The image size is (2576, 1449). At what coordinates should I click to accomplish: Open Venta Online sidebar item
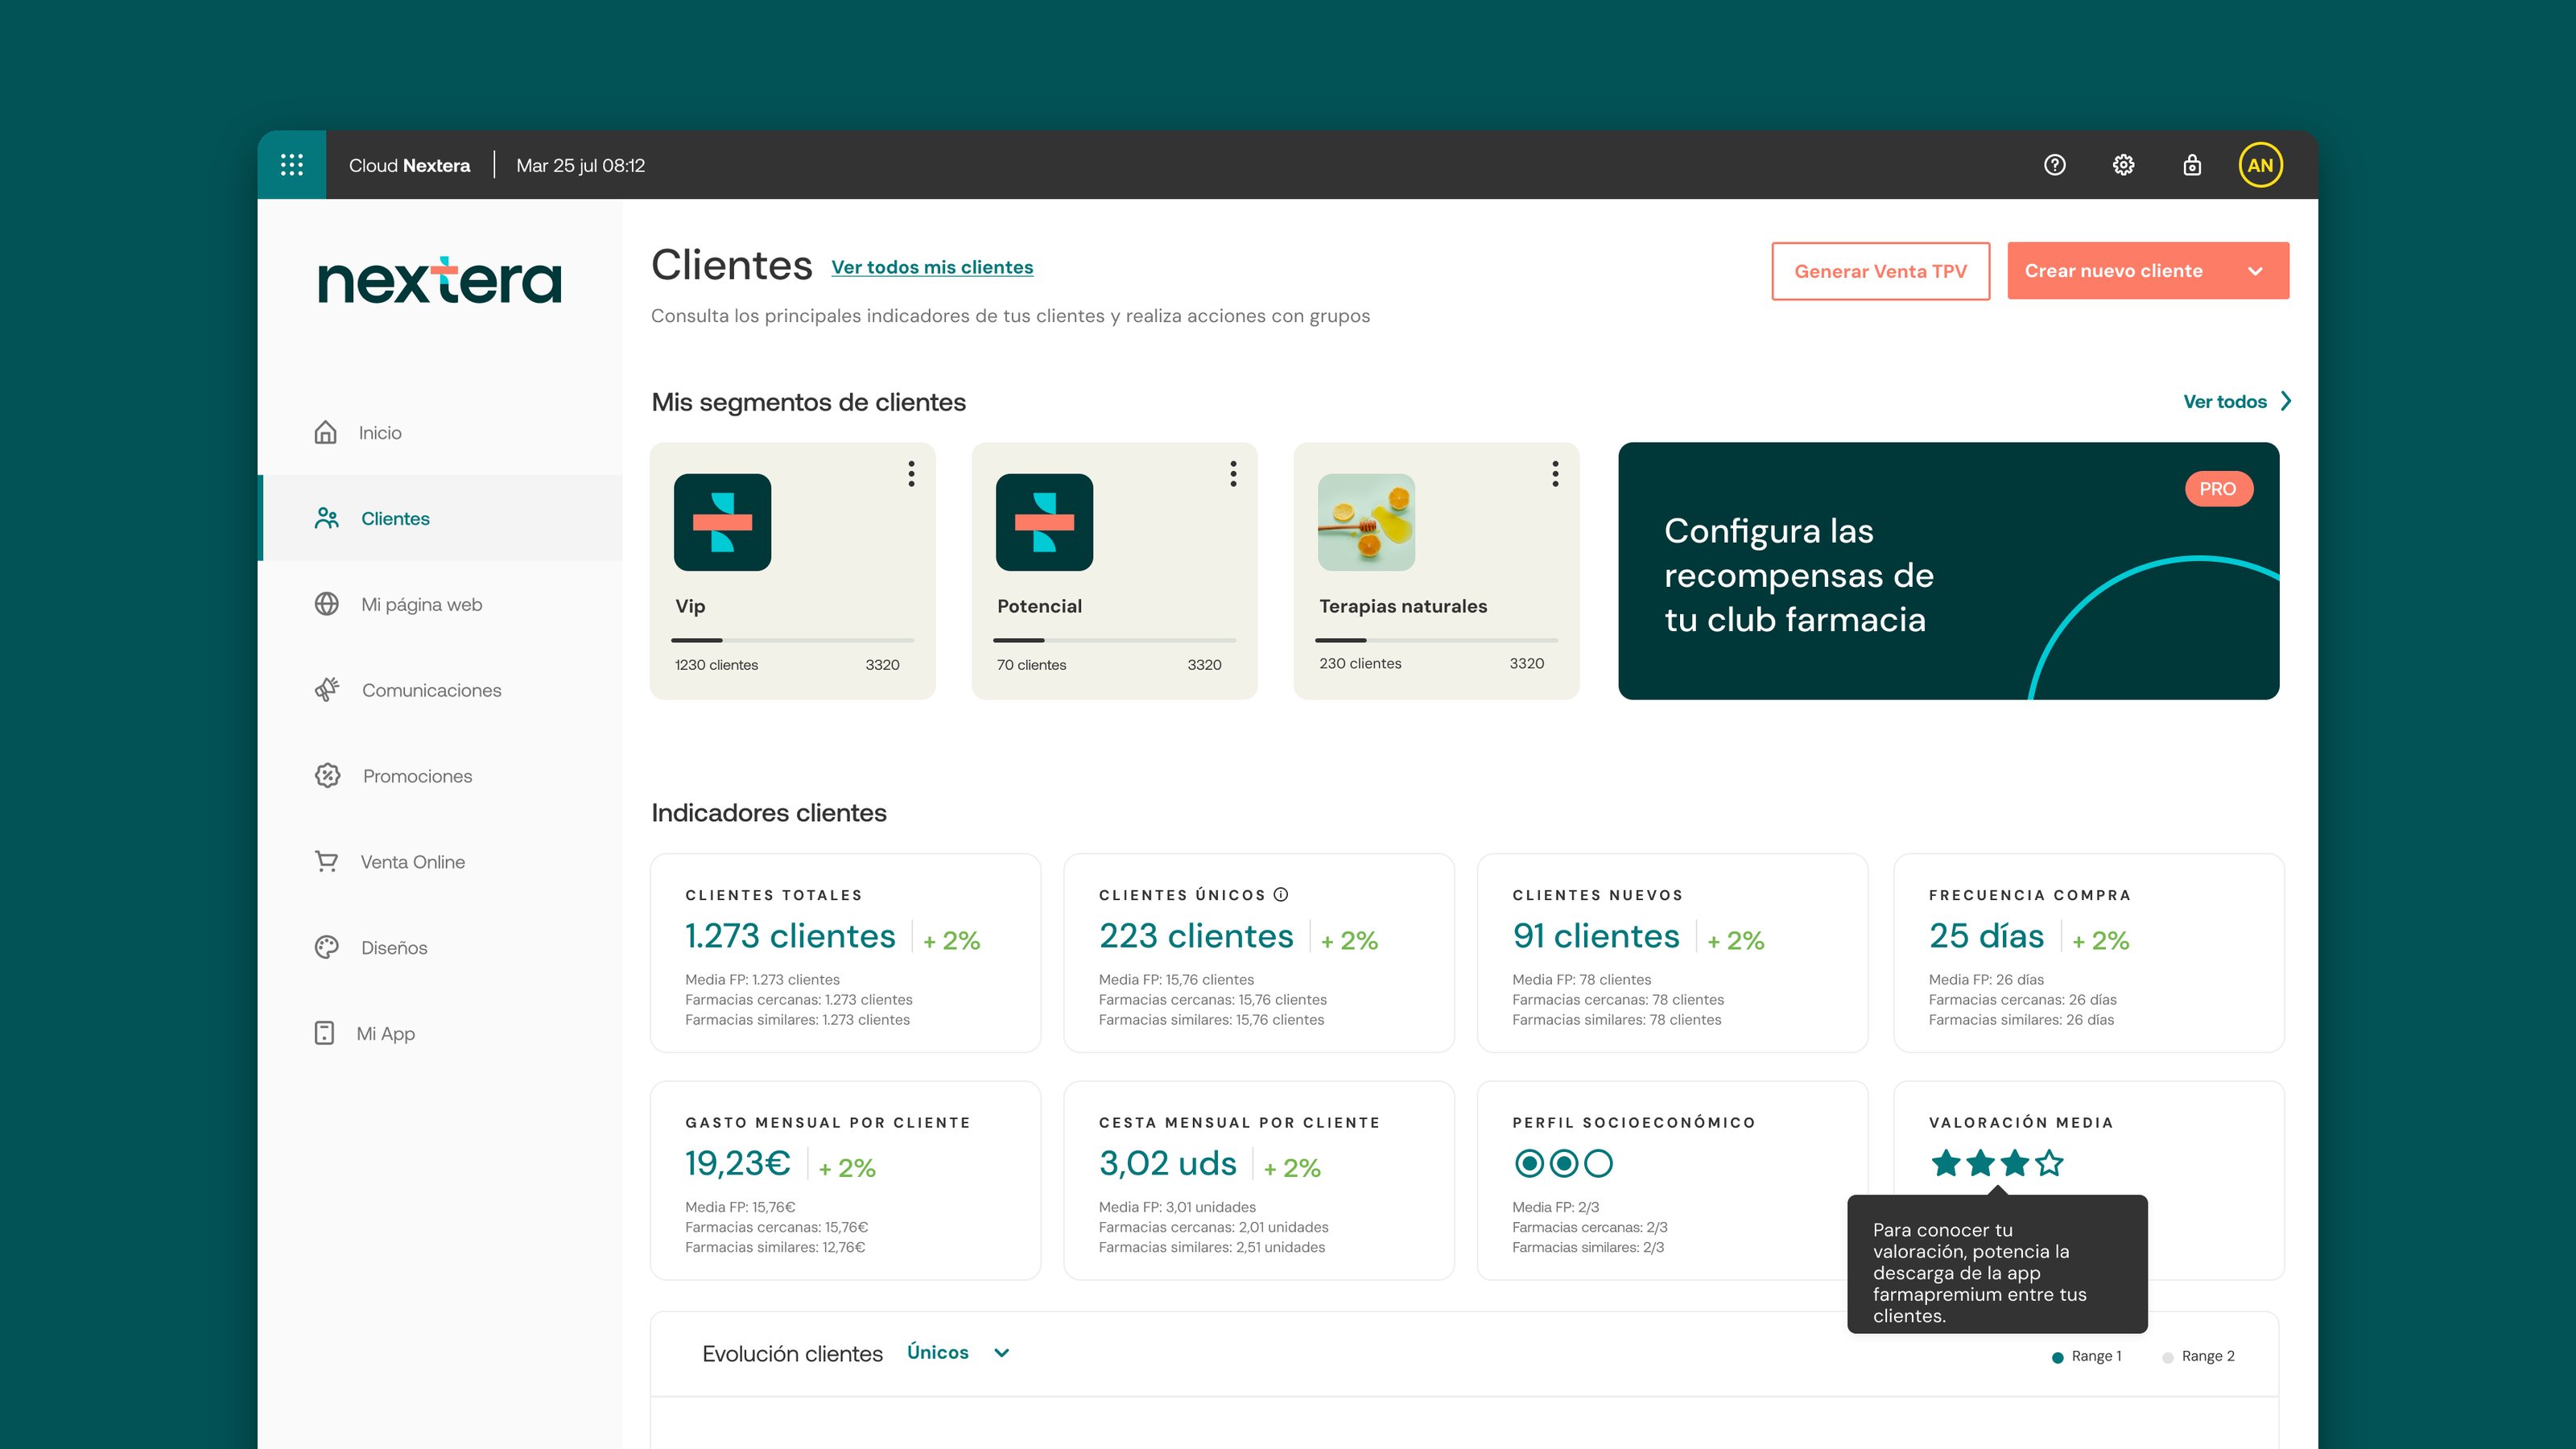click(x=440, y=861)
